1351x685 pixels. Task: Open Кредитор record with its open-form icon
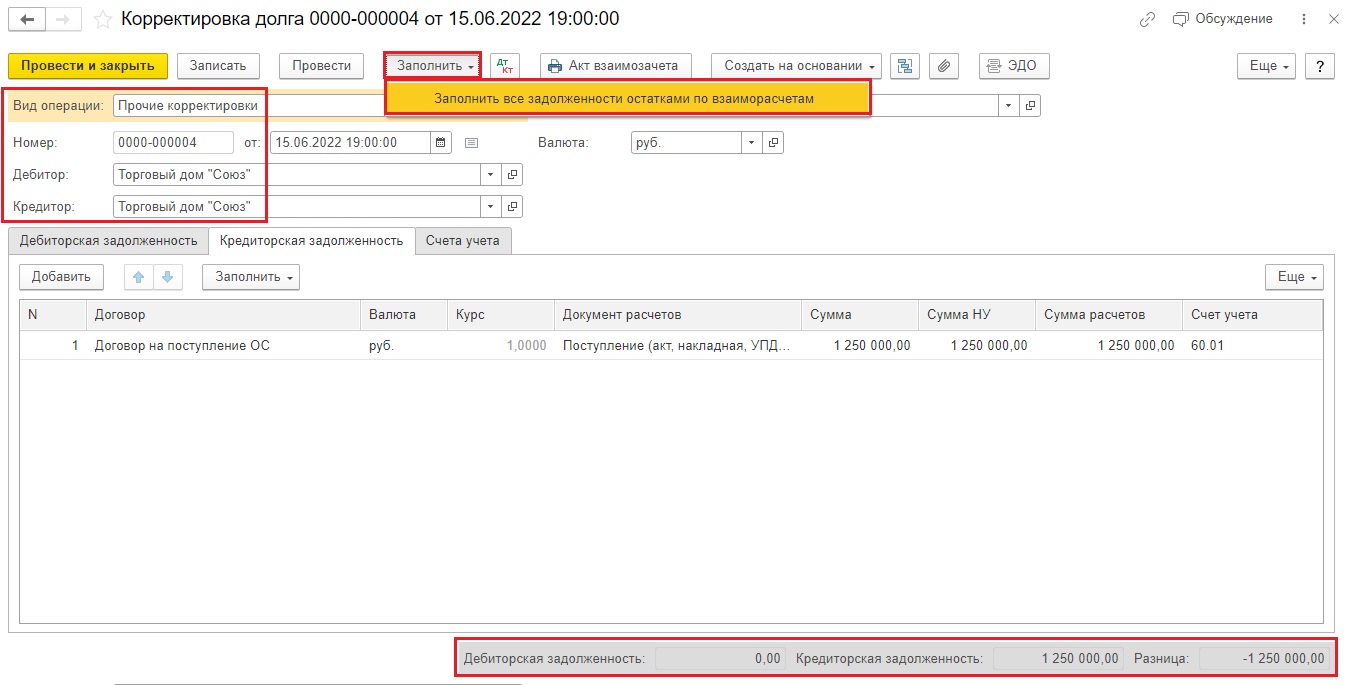tap(512, 207)
